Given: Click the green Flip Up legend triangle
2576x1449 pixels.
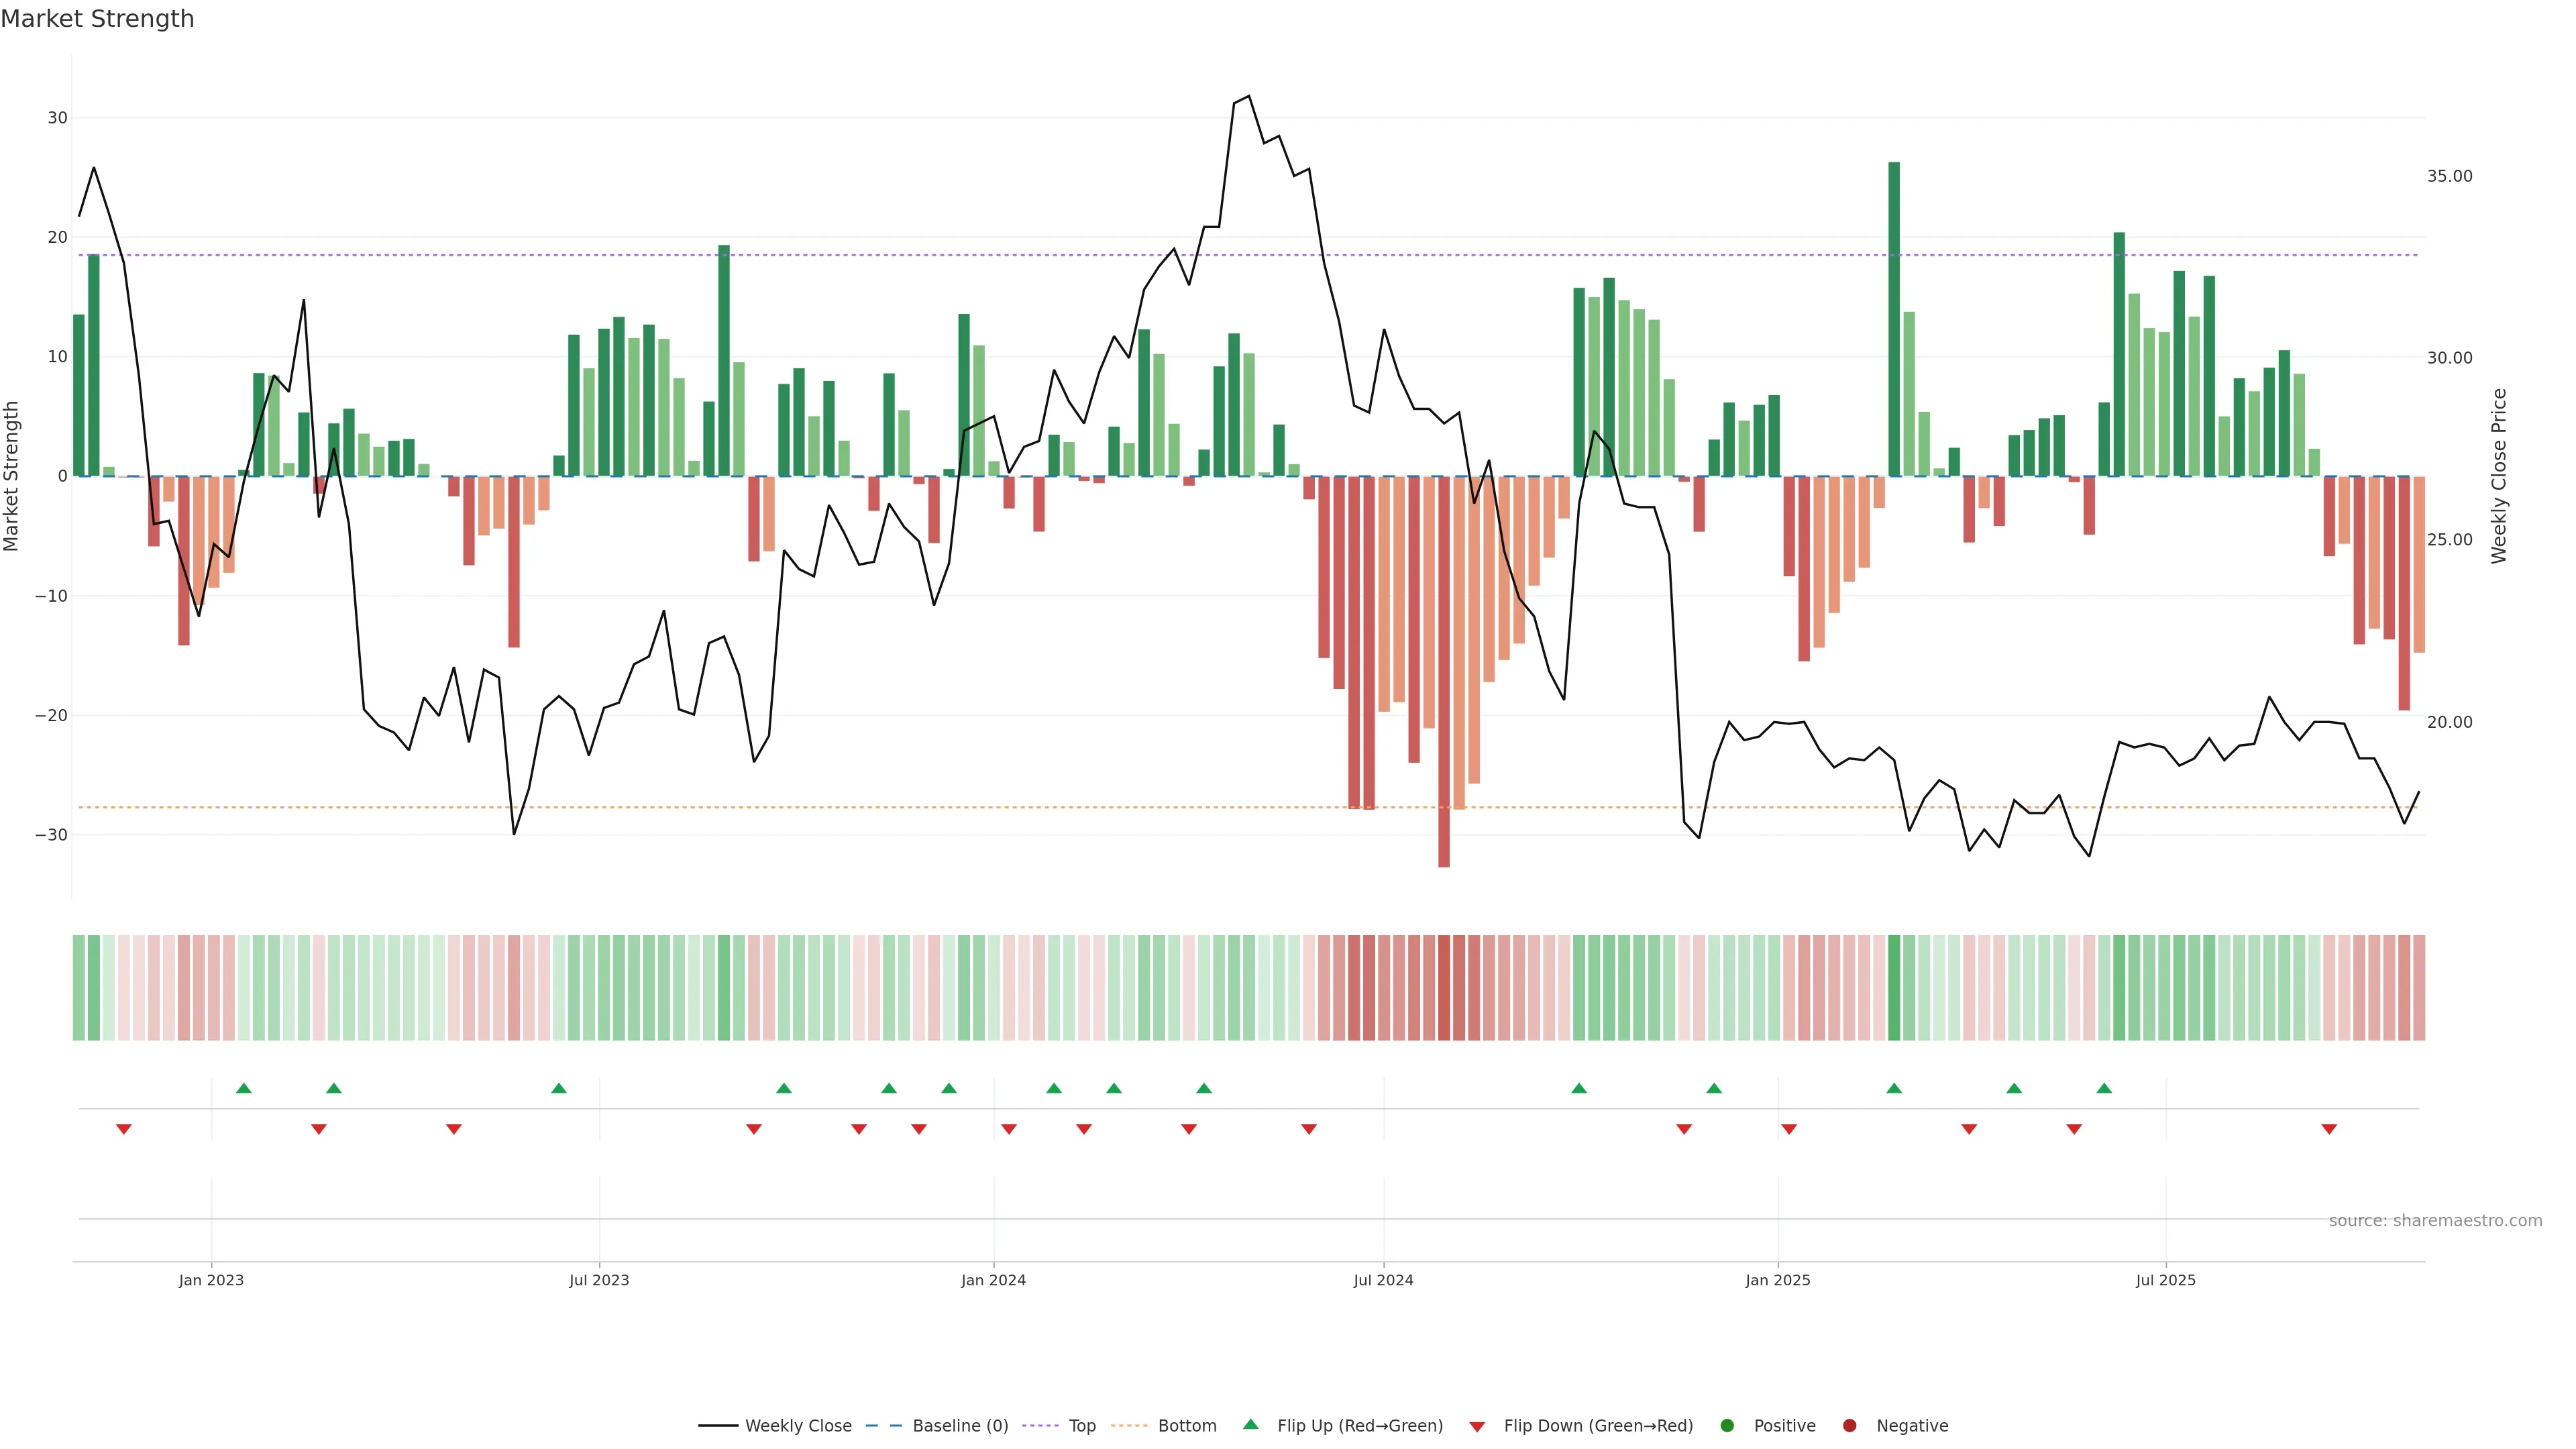Looking at the screenshot, I should (1250, 1424).
